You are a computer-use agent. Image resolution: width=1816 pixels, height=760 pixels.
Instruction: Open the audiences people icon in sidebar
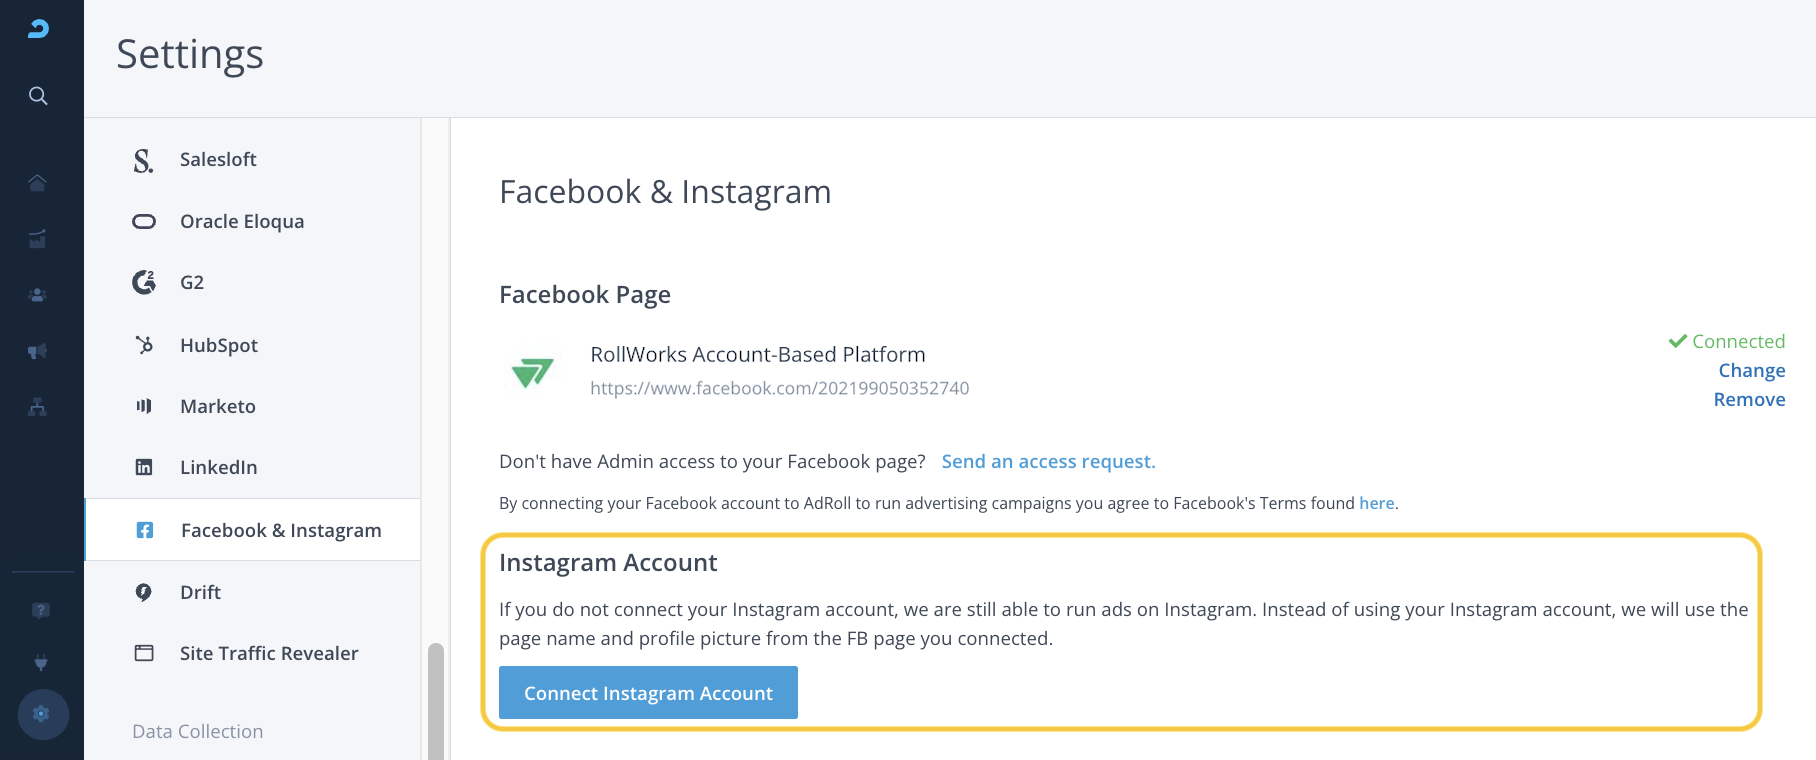pos(38,295)
